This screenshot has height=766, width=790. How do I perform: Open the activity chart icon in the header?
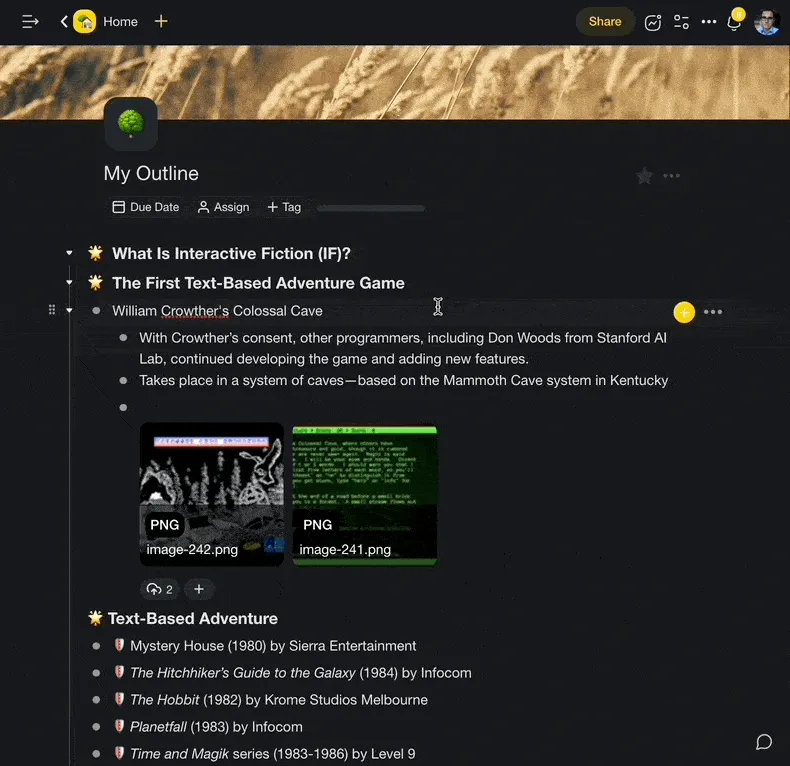point(653,22)
